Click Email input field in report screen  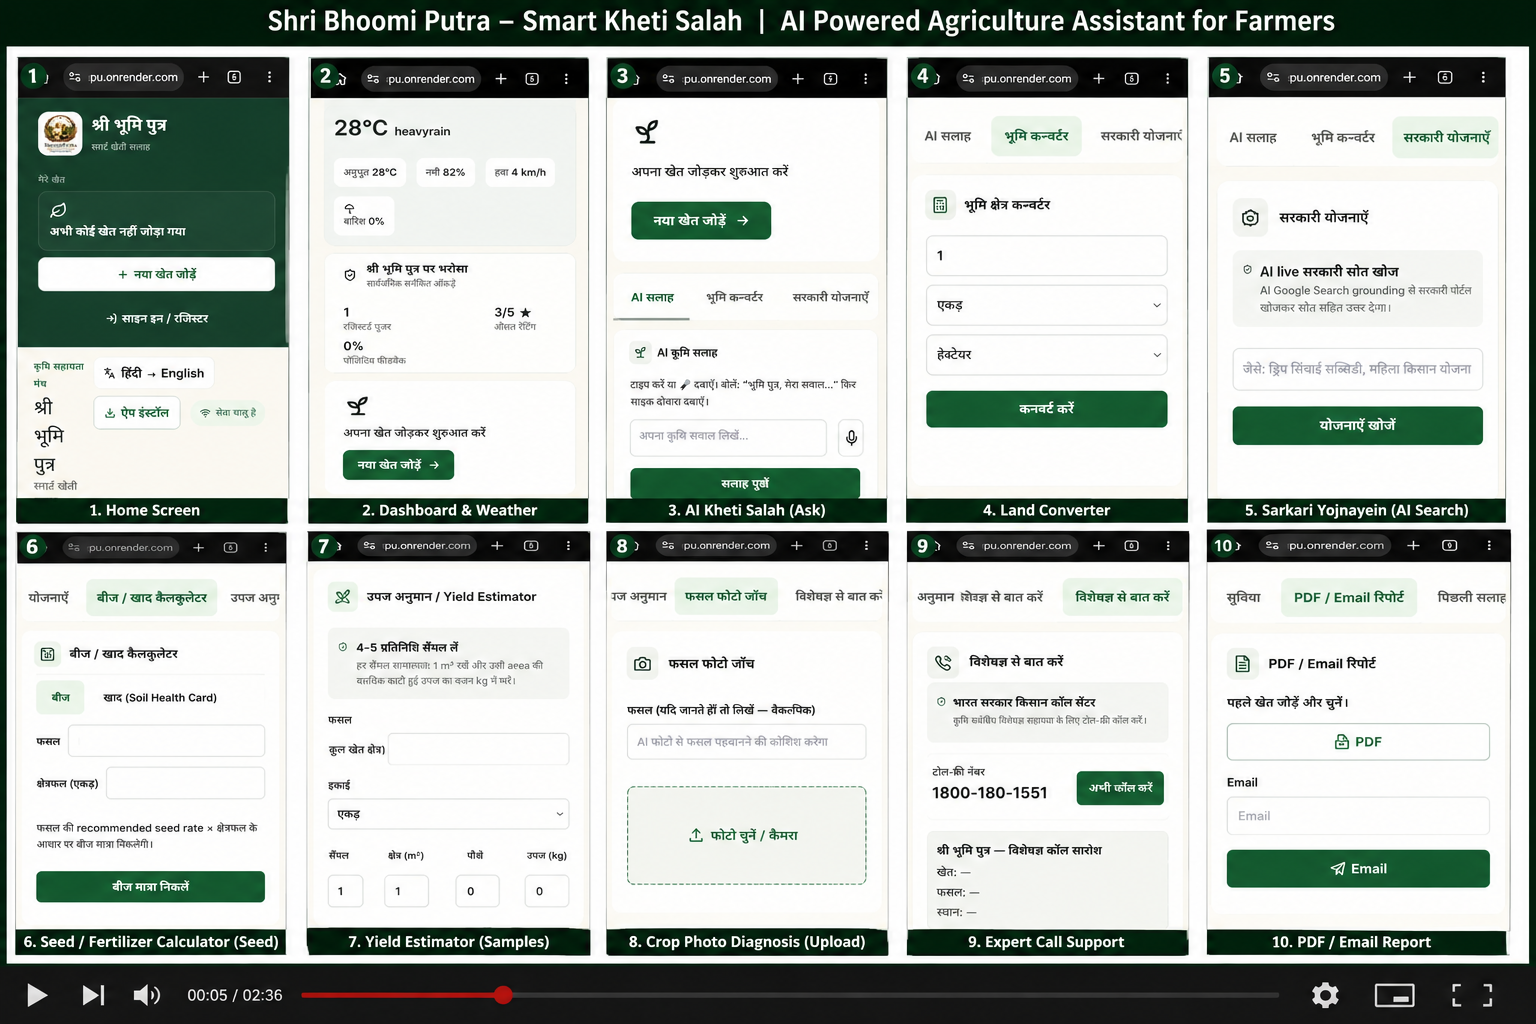pos(1358,816)
